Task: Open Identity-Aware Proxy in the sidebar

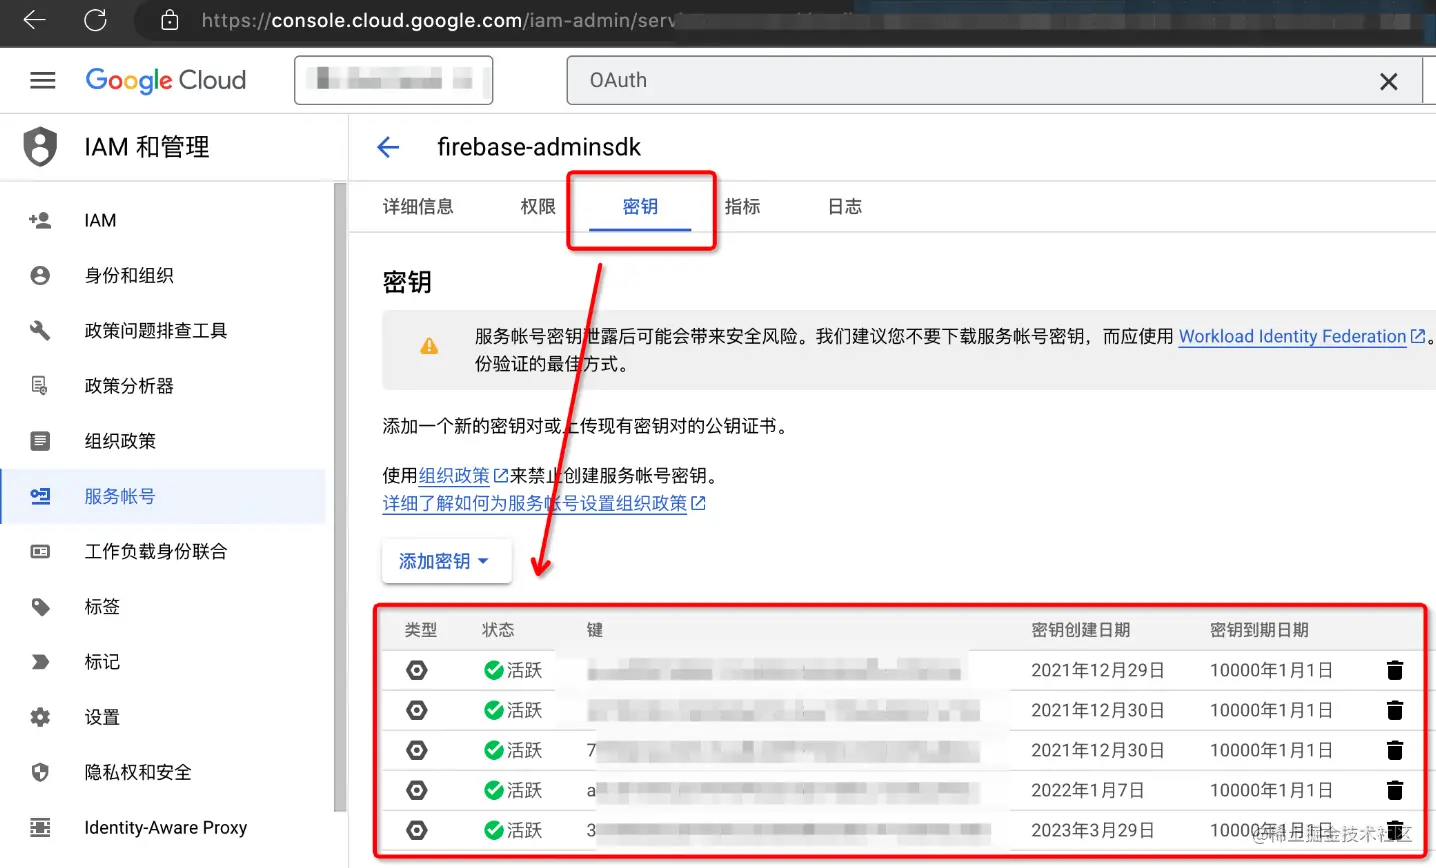Action: (164, 827)
